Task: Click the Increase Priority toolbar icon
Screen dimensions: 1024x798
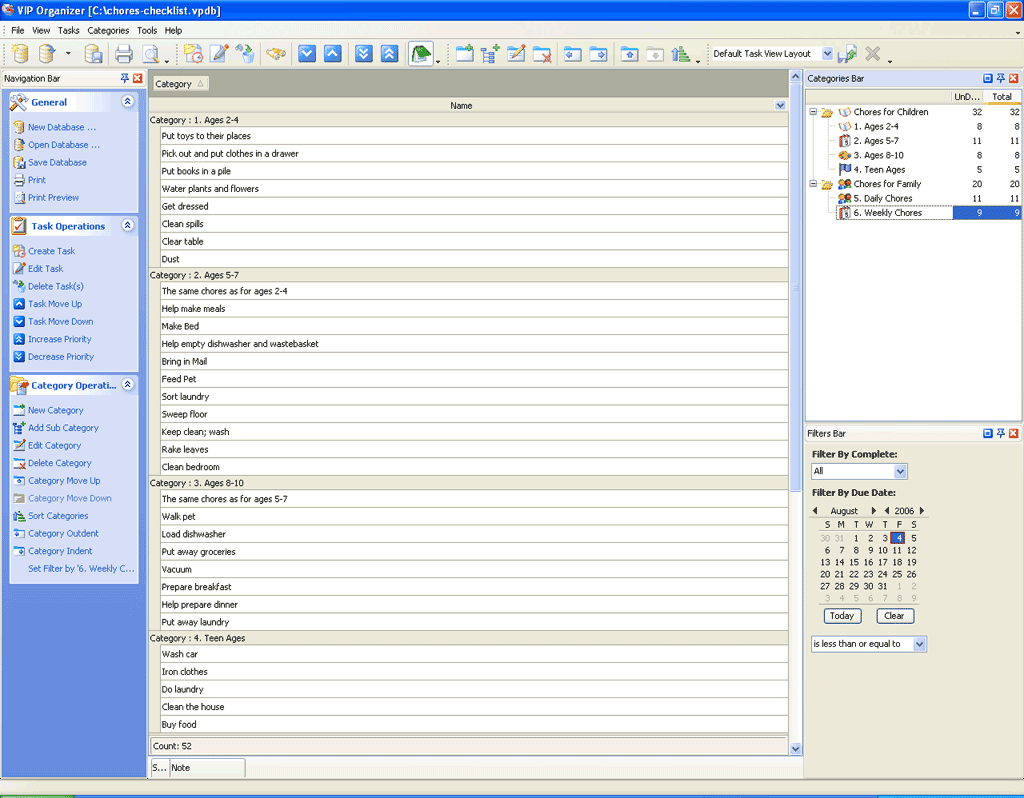Action: coord(390,54)
